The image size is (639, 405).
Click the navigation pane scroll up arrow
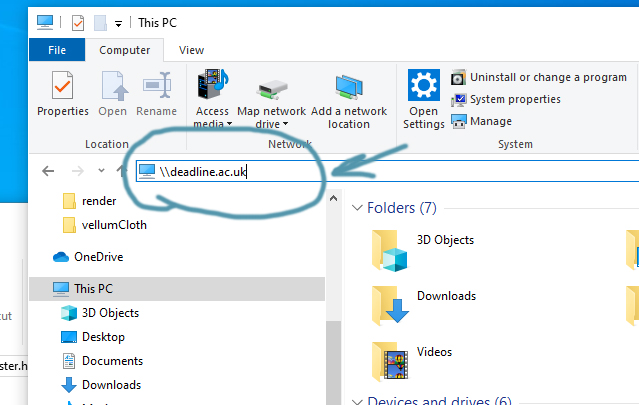coord(333,198)
